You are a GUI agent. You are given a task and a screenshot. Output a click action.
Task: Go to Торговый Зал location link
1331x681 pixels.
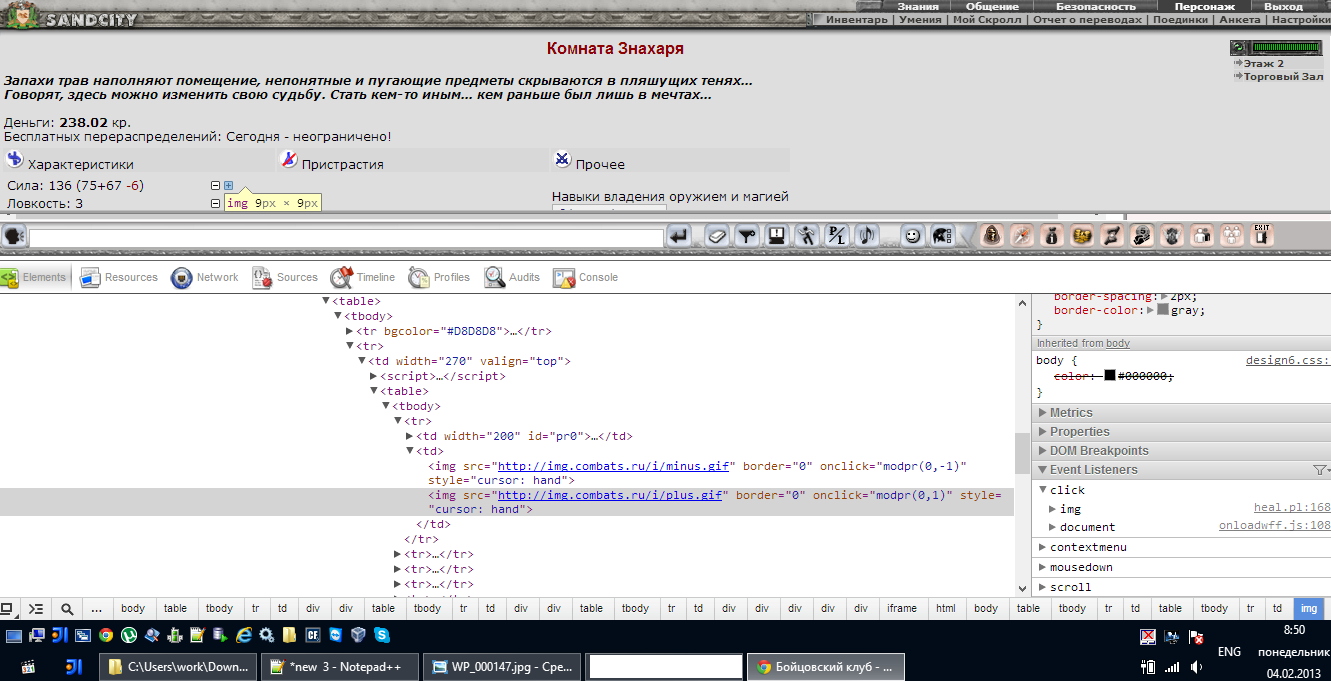1283,76
